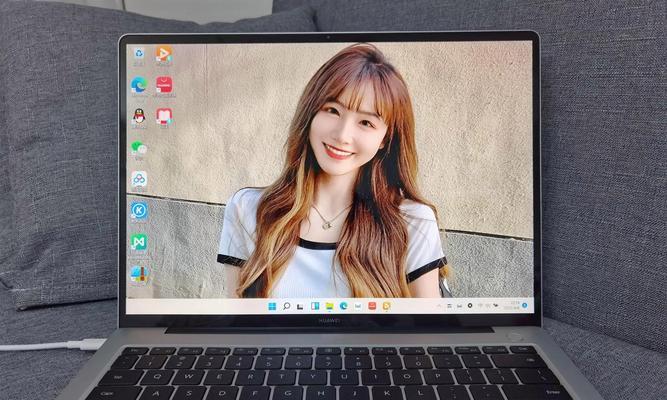Open the blue notification badge in taskbar corner
The image size is (667, 400).
click(524, 306)
